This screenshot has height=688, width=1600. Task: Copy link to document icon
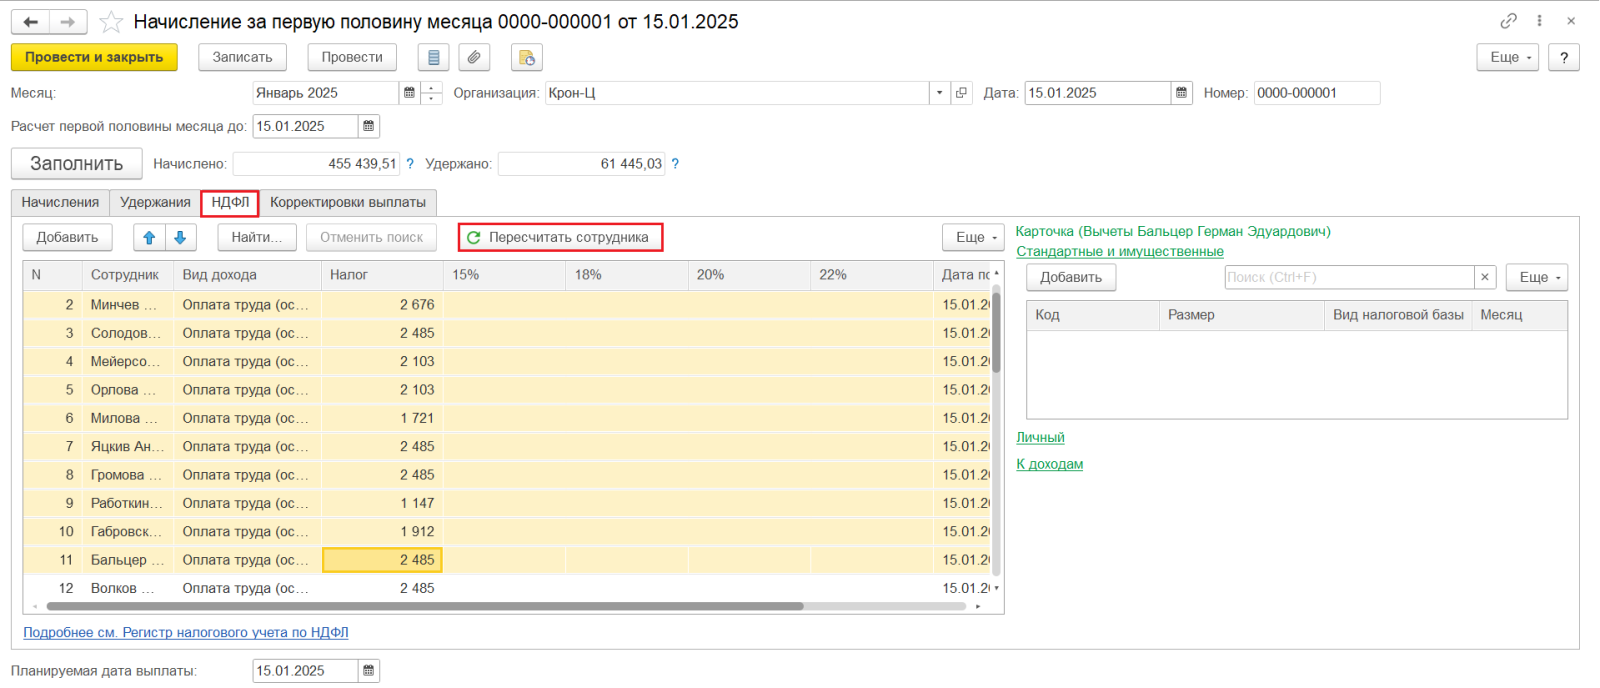(x=1508, y=21)
